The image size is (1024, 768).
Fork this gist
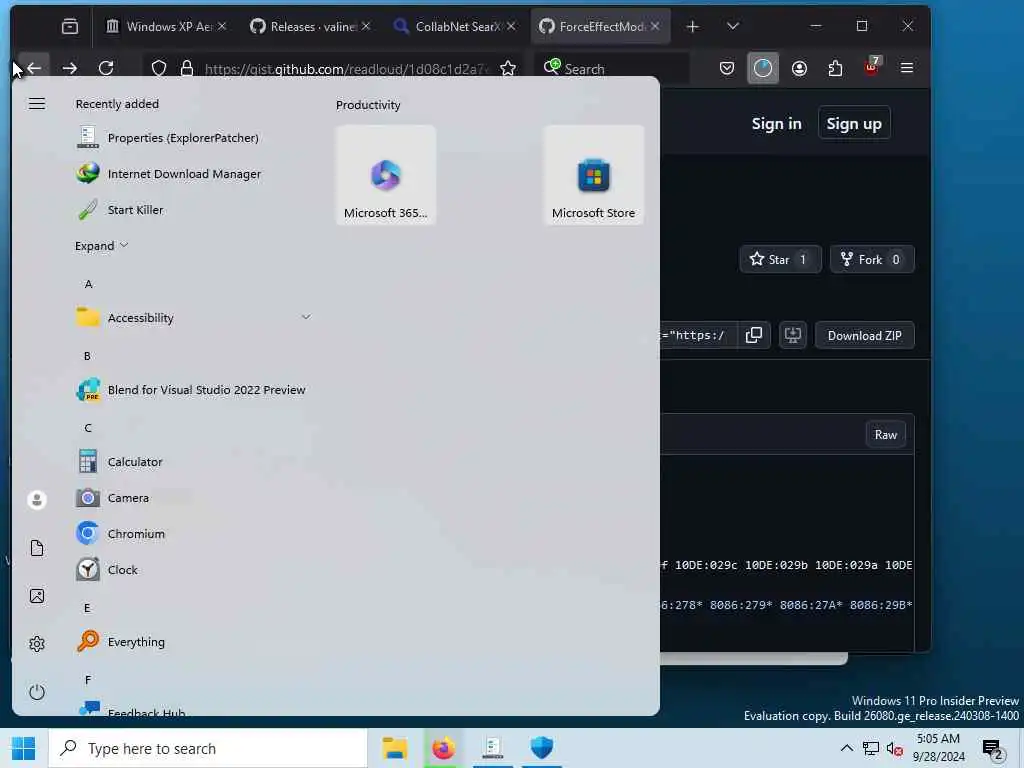(x=872, y=259)
